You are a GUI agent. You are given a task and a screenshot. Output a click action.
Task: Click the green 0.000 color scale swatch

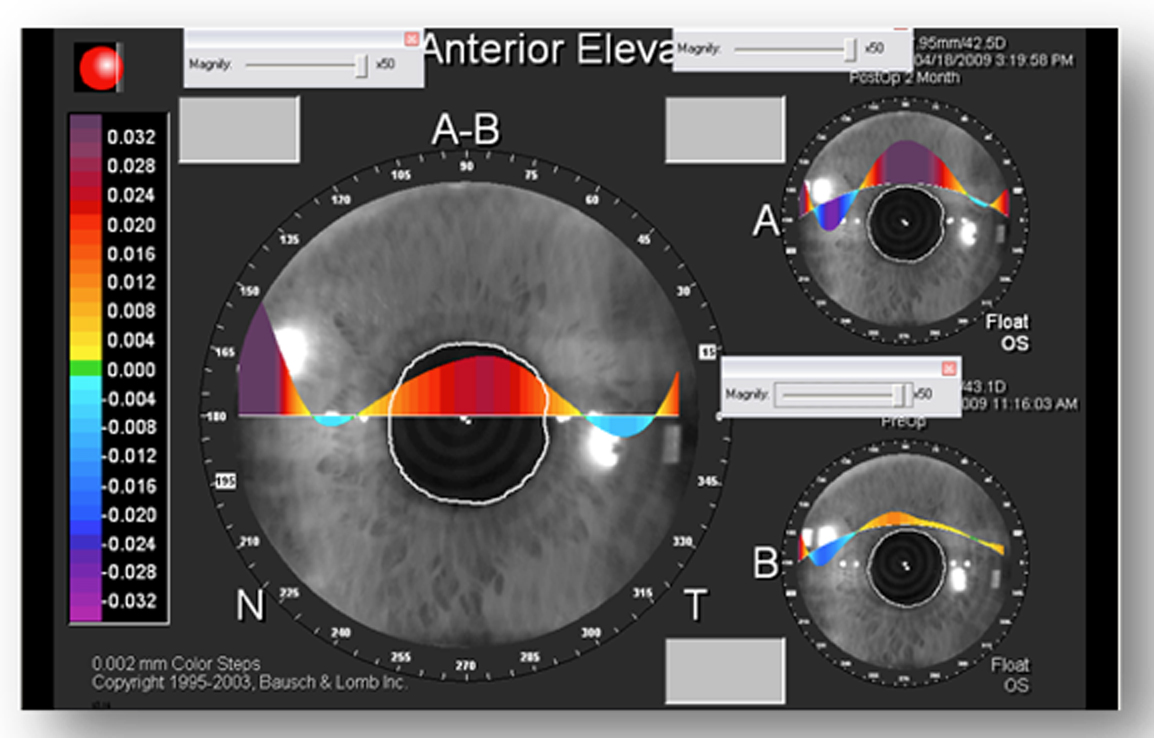point(86,369)
